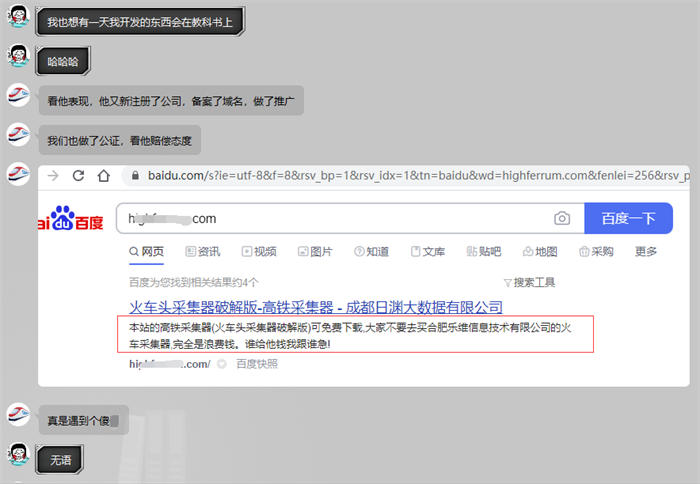Image resolution: width=700 pixels, height=484 pixels.
Task: Expand the 更多 menu
Action: click(x=646, y=252)
